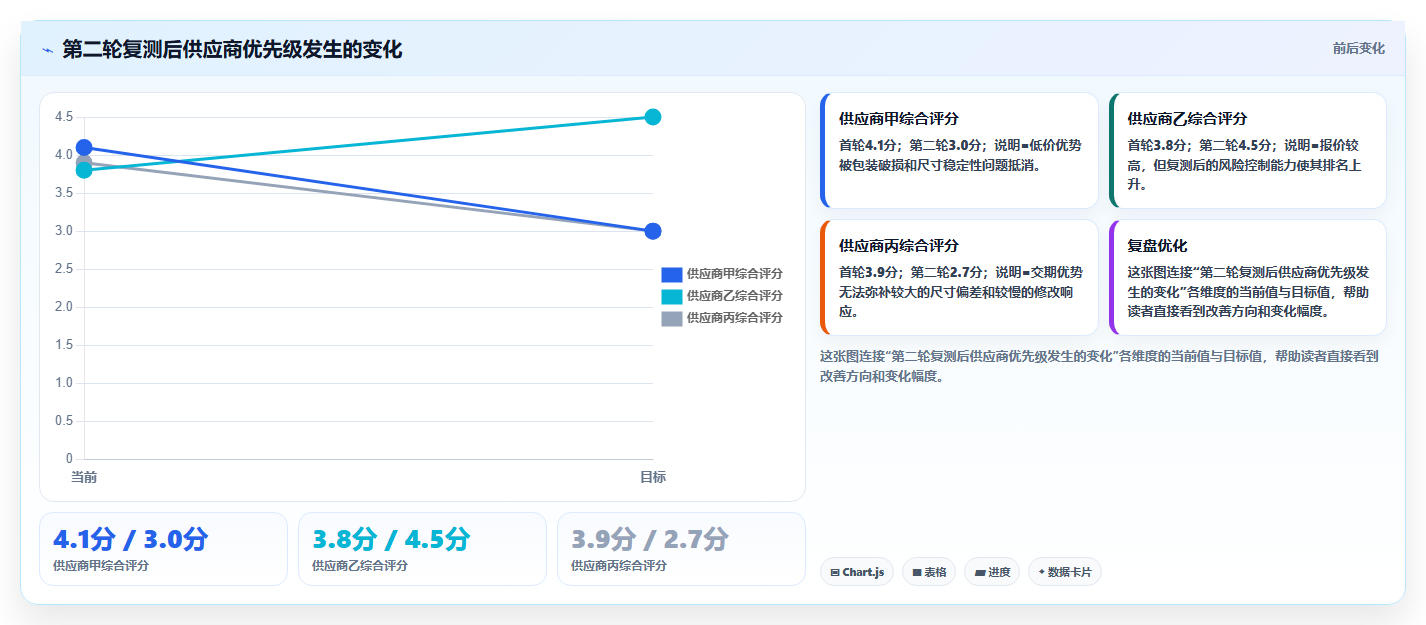Open the 供应商乙综合评分 description card

[x=1248, y=150]
